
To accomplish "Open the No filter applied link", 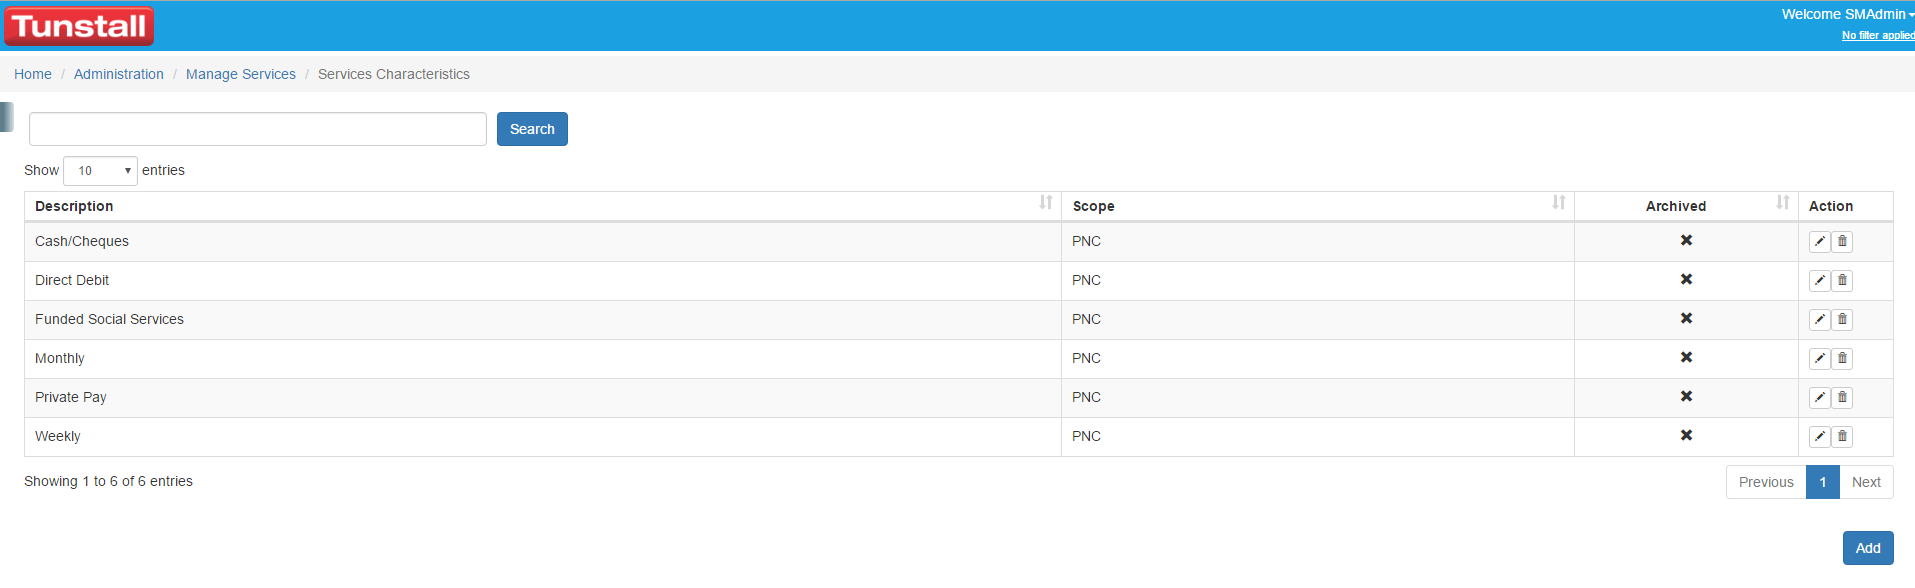I will 1878,35.
